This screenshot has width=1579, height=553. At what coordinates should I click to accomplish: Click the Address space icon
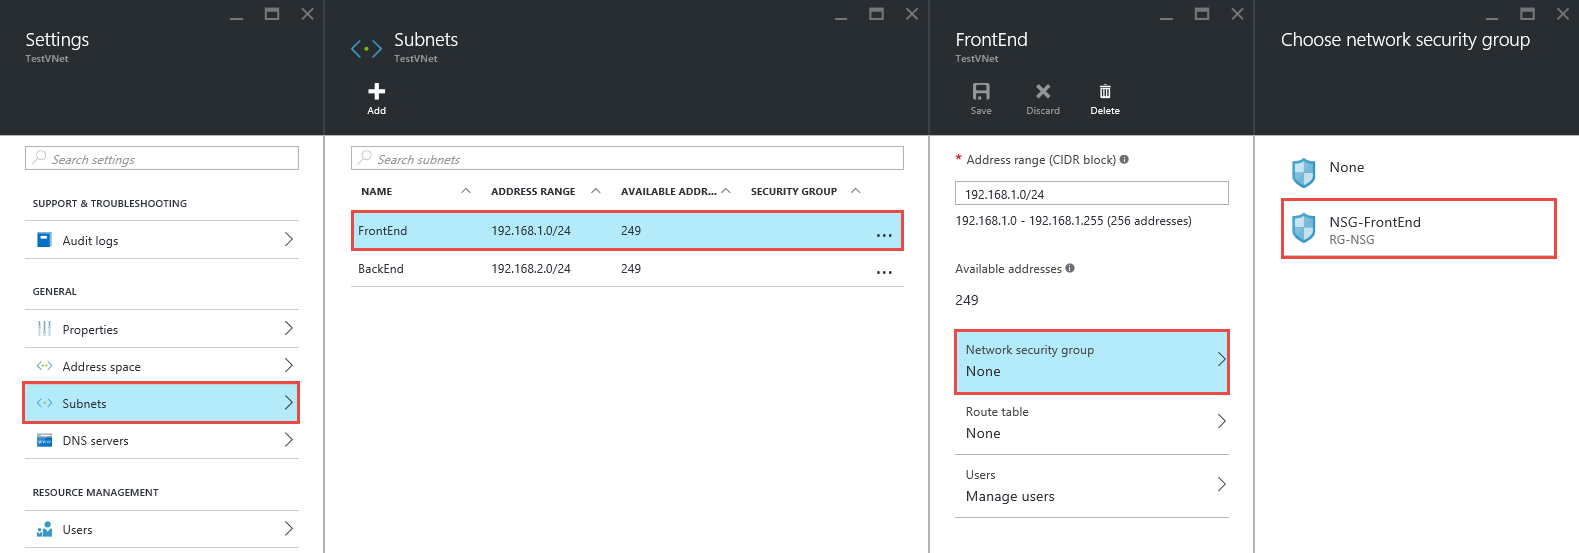(44, 366)
